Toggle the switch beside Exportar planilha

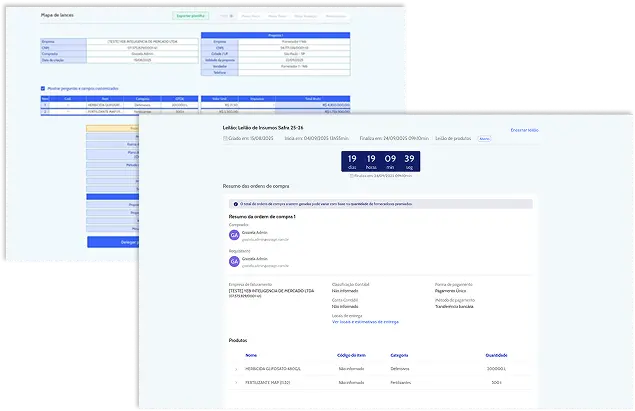coord(225,17)
